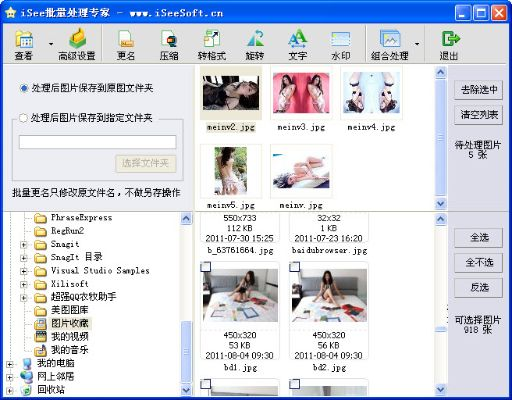Click the file browser scroll up arrow
Image resolution: width=512 pixels, height=400 pixels.
[441, 219]
